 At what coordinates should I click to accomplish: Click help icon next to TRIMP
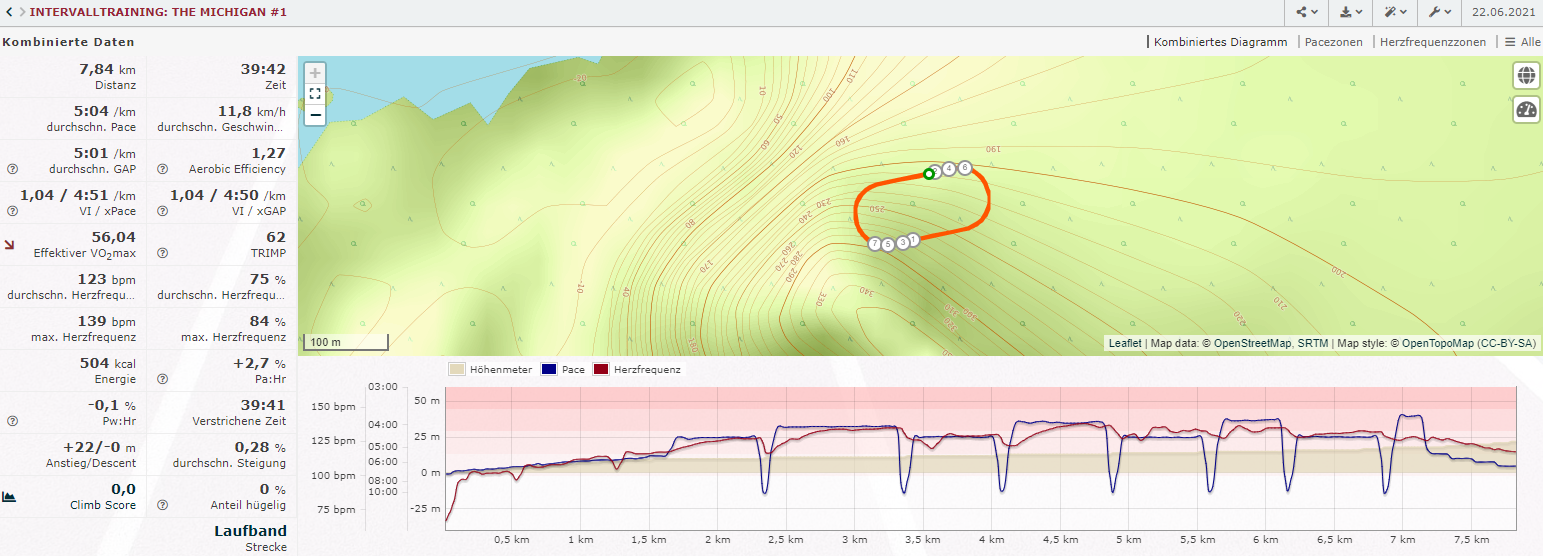coord(162,253)
